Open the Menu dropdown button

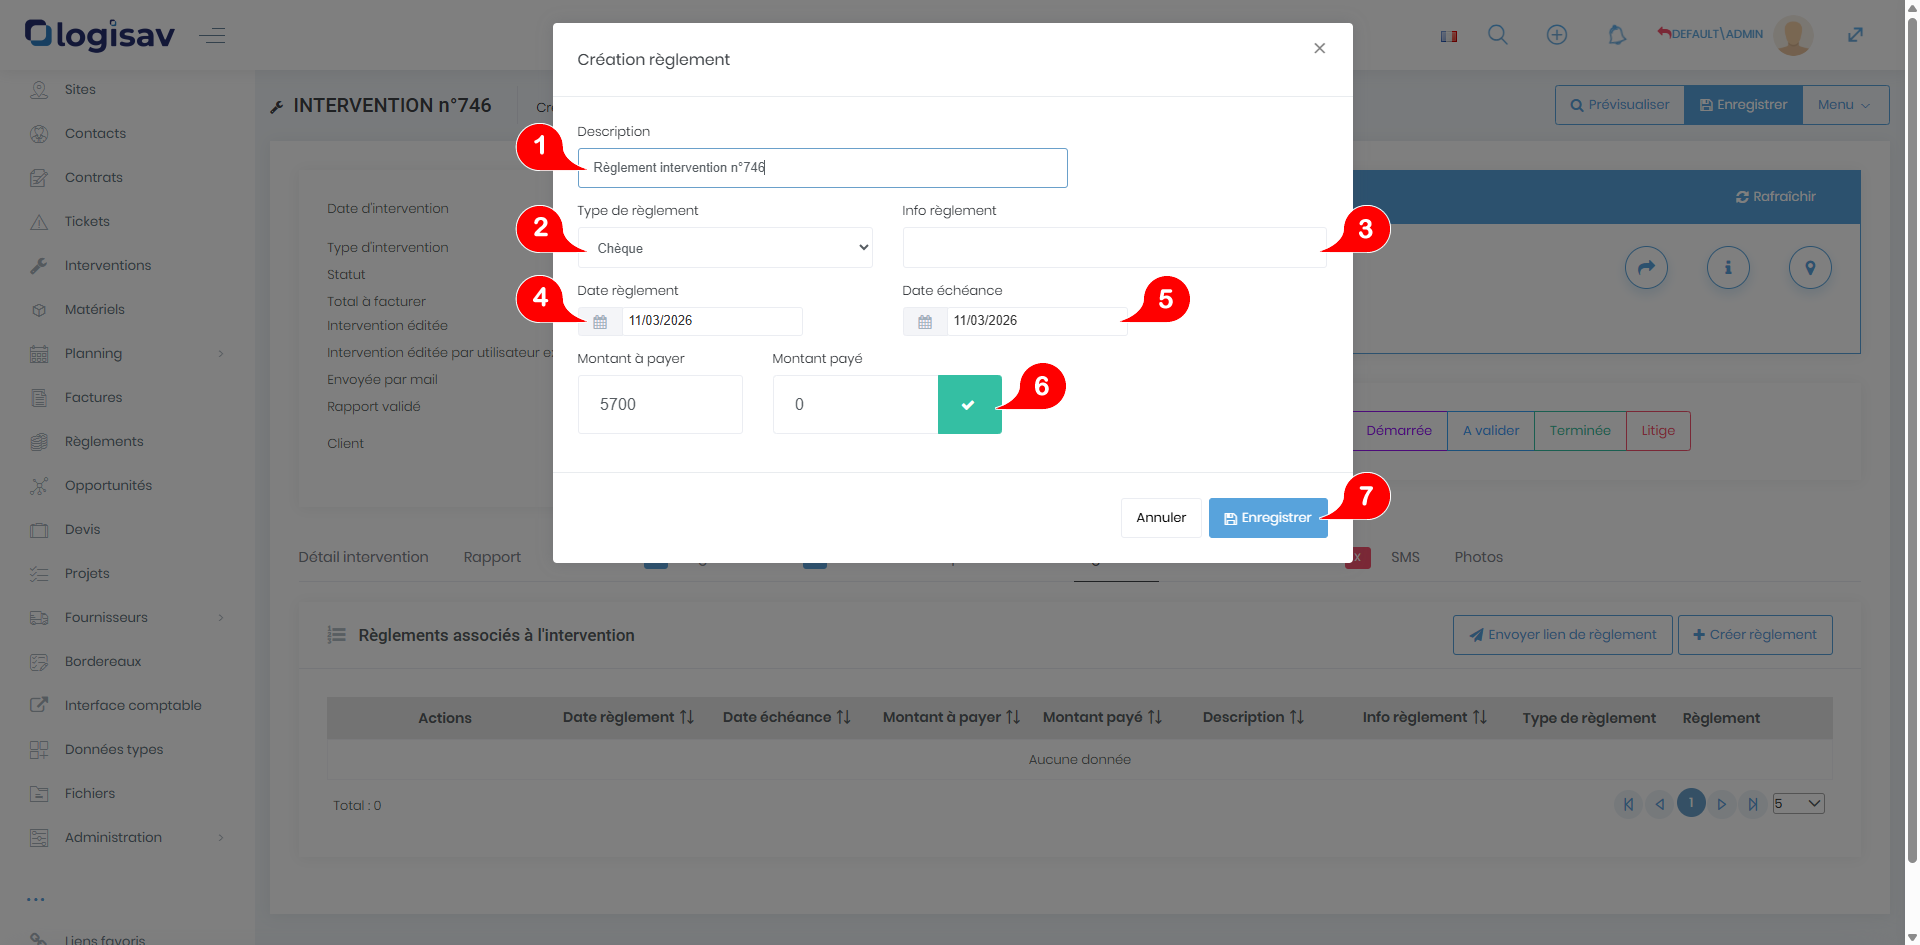click(x=1844, y=105)
